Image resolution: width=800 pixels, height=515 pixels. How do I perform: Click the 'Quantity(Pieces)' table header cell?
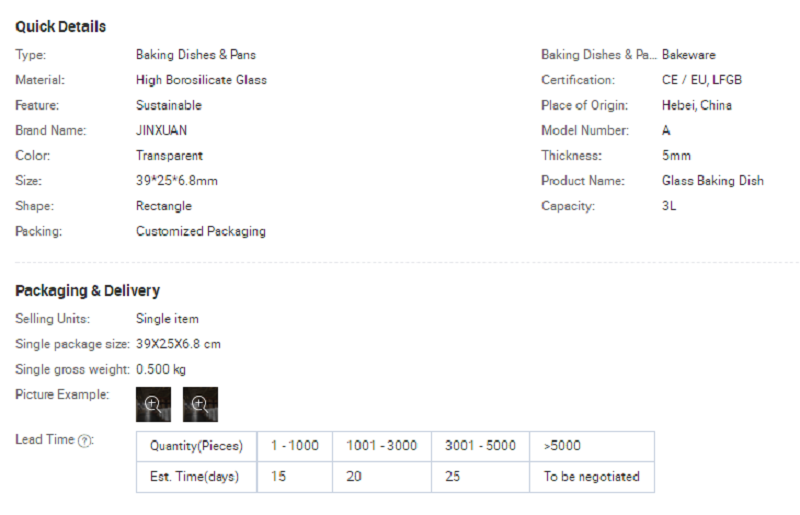(x=195, y=446)
